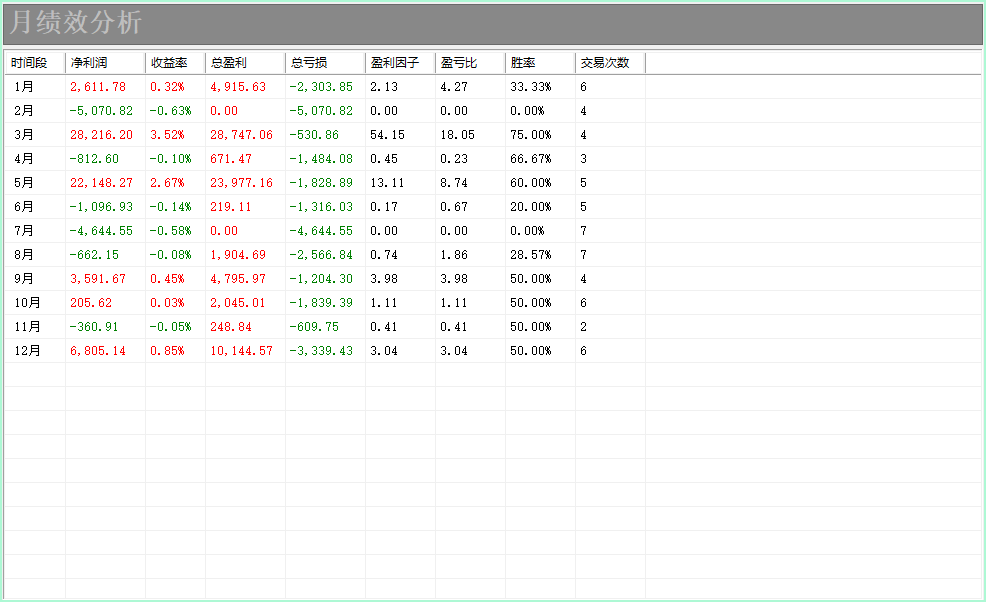This screenshot has width=986, height=602.
Task: Click net profit value 2,611.78
Action: (98, 87)
